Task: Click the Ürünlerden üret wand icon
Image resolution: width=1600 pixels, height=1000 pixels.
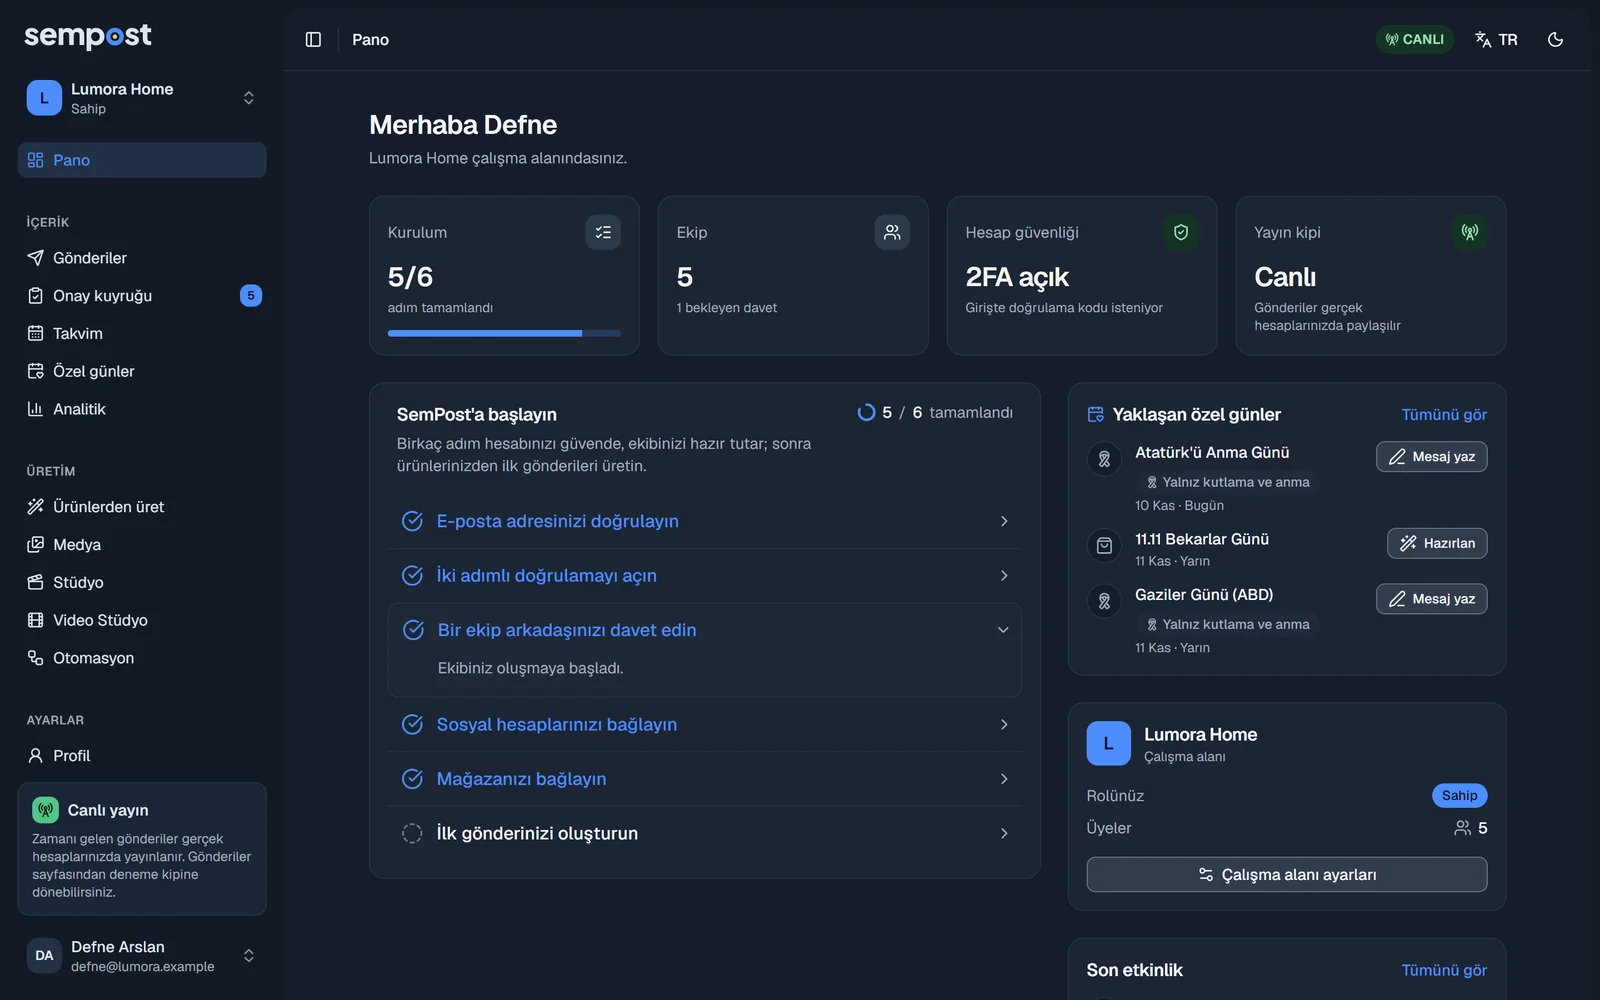Action: point(36,507)
